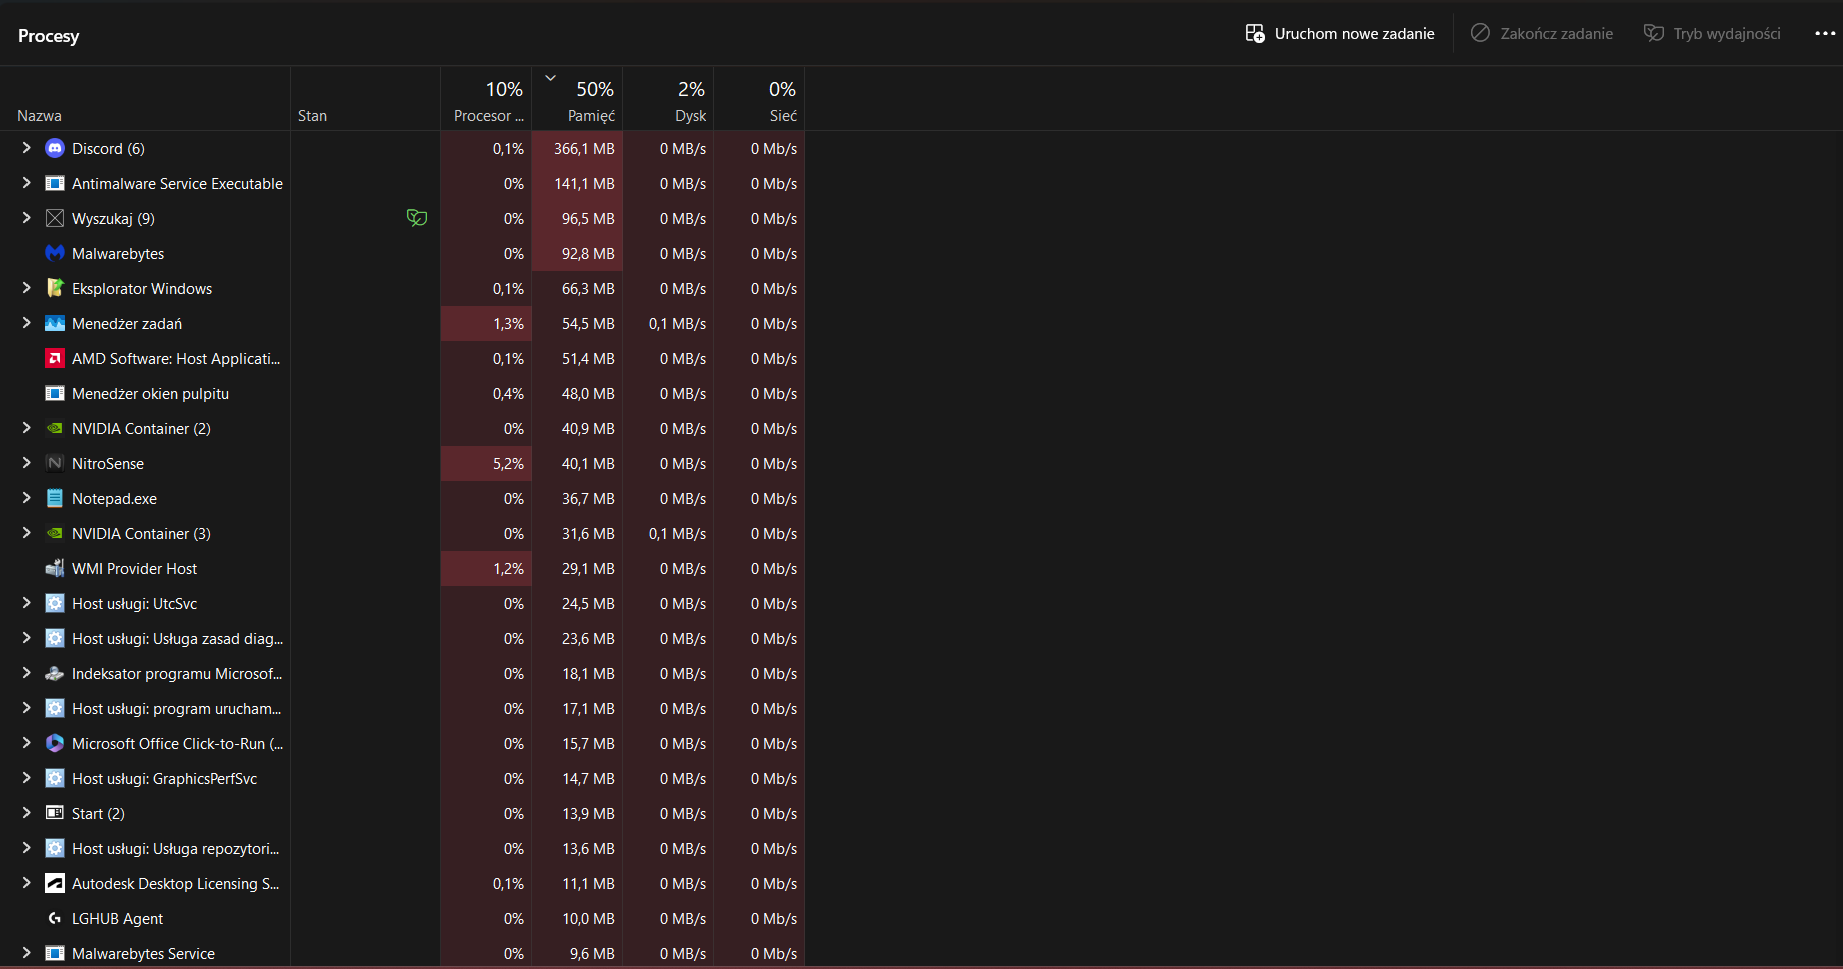
Task: Click the Menedżer okien pulpitu icon
Action: [x=55, y=393]
